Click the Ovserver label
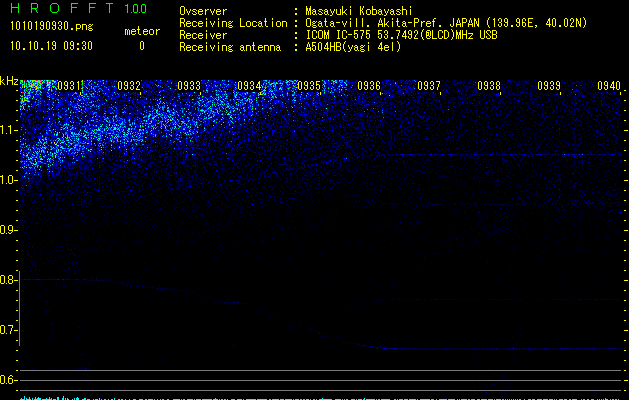Viewport: 629px width, 400px height. (x=203, y=11)
